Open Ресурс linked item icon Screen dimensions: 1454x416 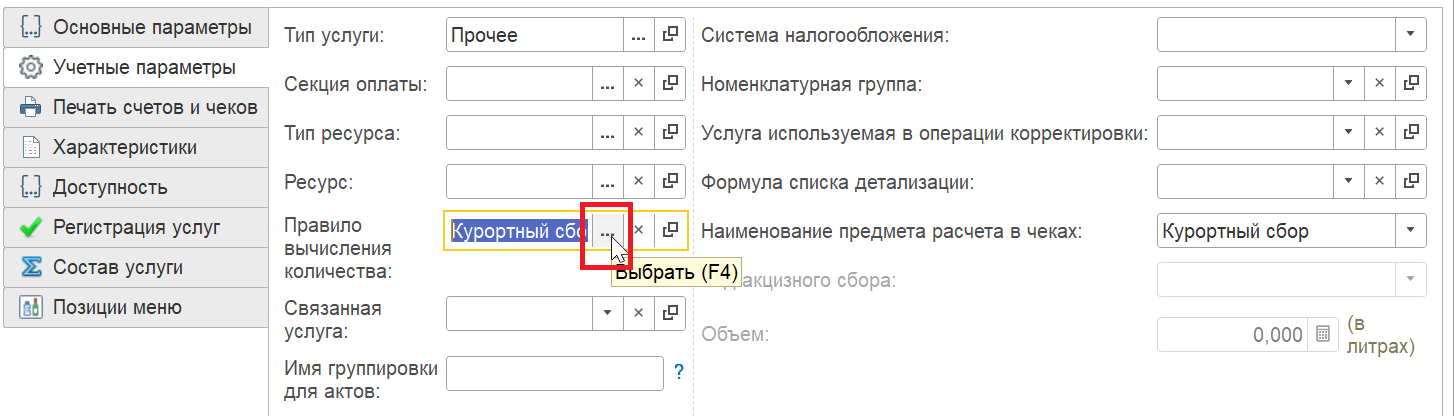point(670,182)
